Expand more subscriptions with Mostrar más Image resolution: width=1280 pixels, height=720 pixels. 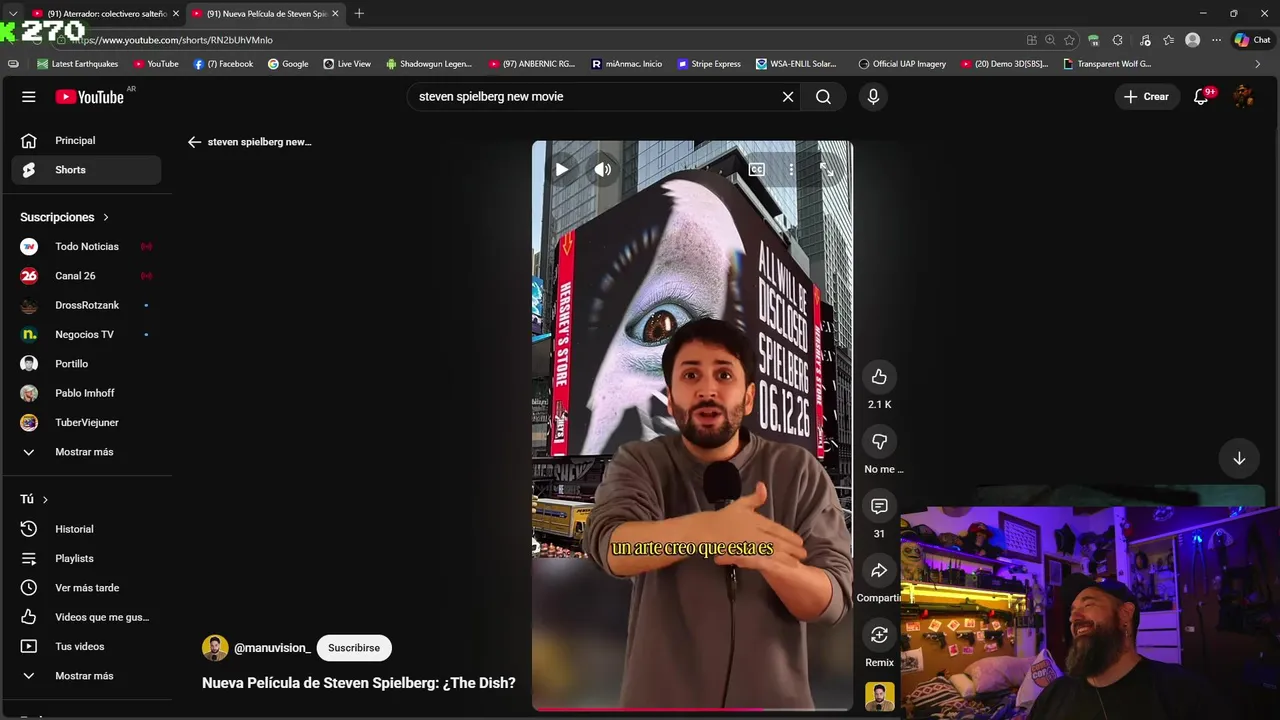coord(86,452)
